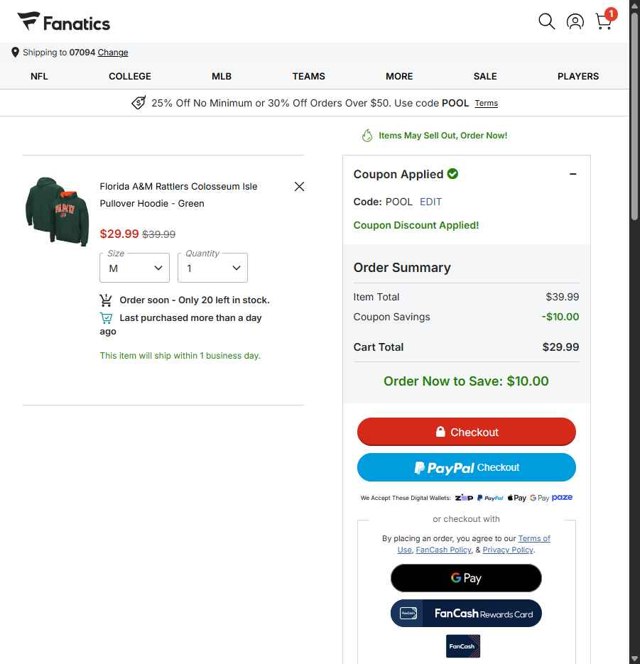Open the shopping cart icon

[x=604, y=21]
